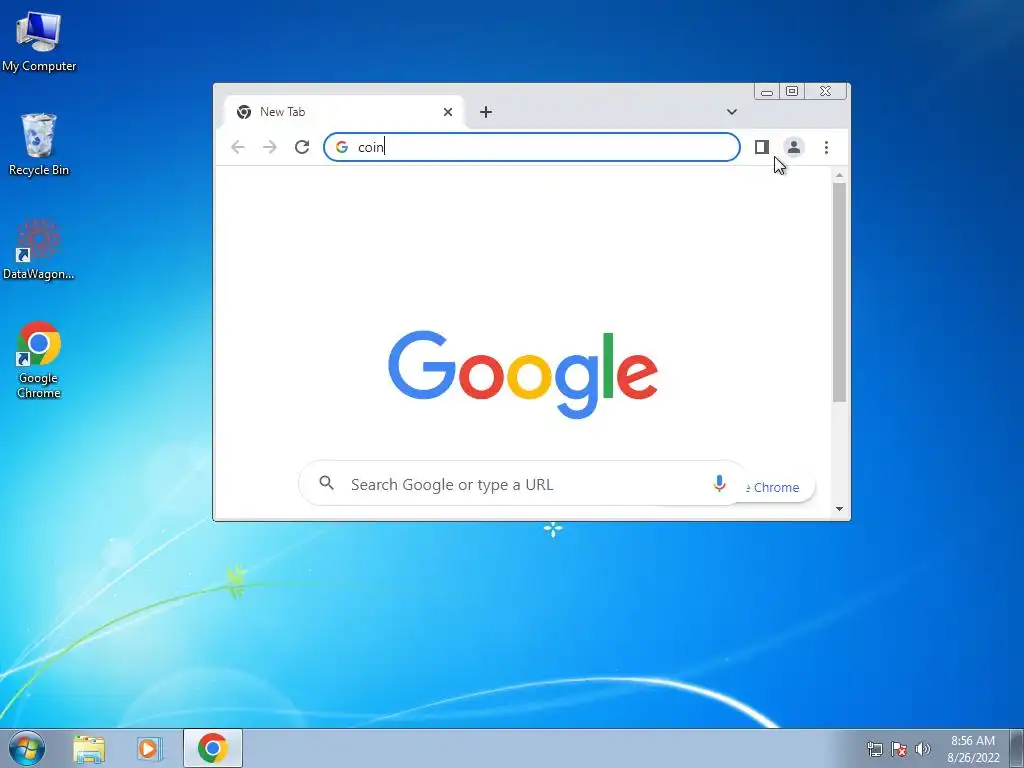The image size is (1024, 768).
Task: Open the Chrome profile avatar
Action: [793, 147]
